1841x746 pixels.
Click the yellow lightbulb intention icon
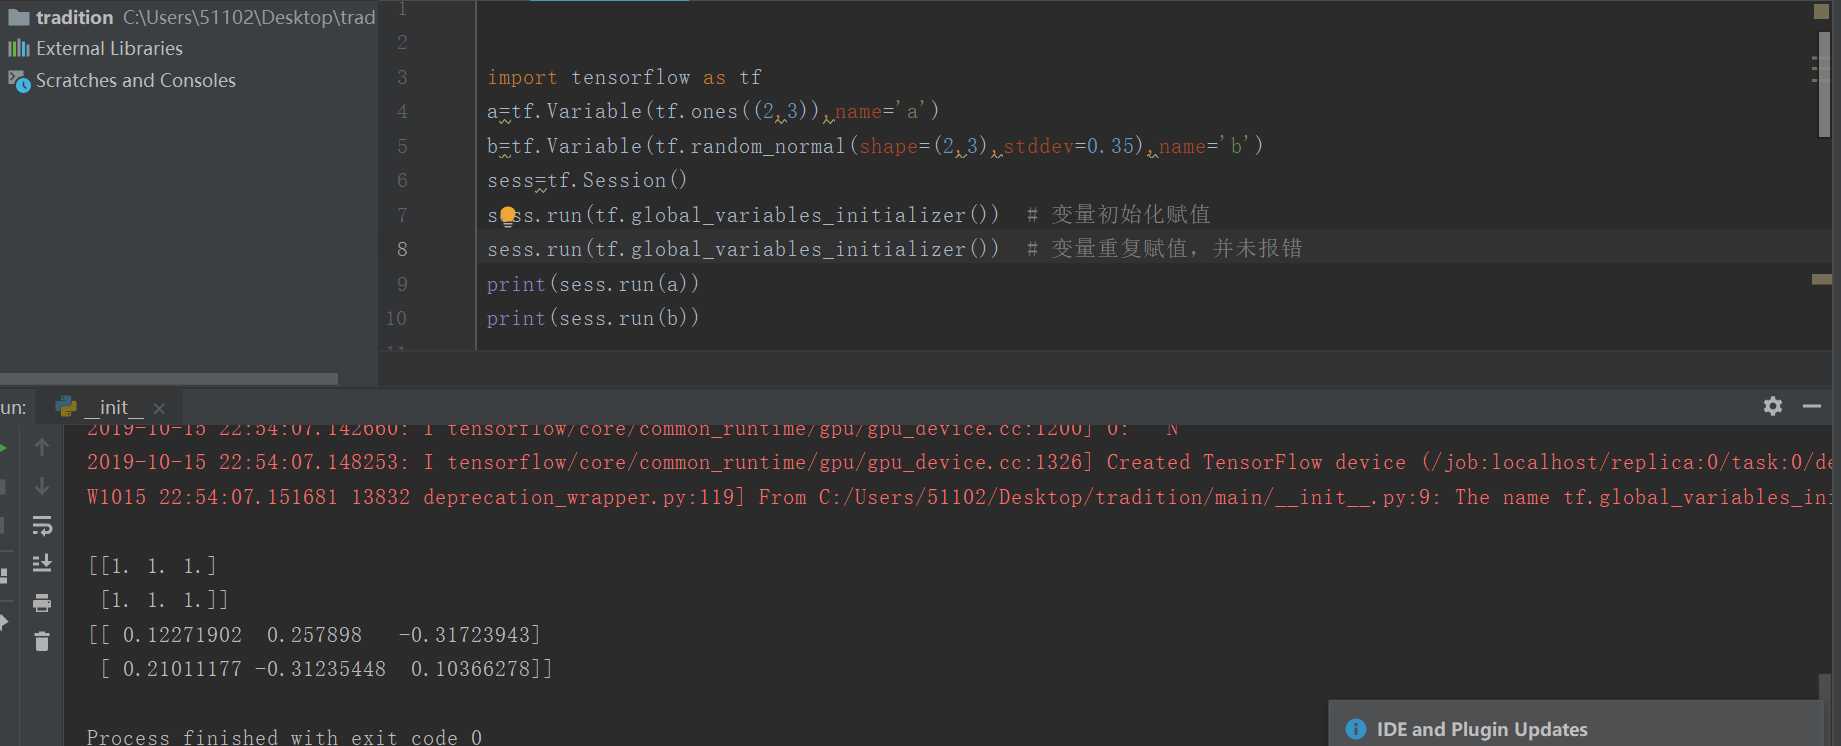pyautogui.click(x=508, y=215)
